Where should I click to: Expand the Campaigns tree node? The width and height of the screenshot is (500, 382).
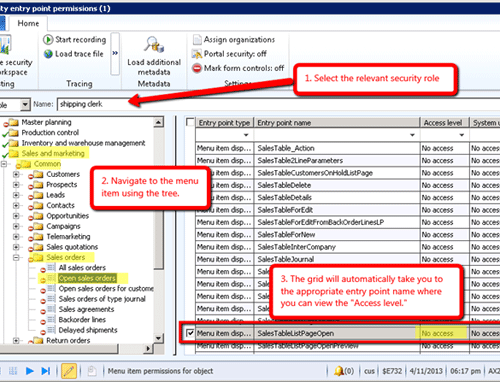(x=16, y=226)
